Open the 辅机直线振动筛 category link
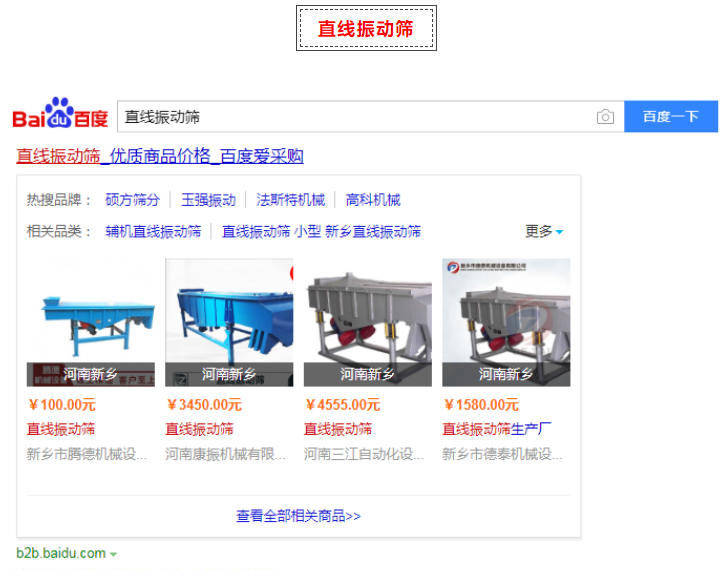Image resolution: width=721 pixels, height=570 pixels. (x=153, y=231)
